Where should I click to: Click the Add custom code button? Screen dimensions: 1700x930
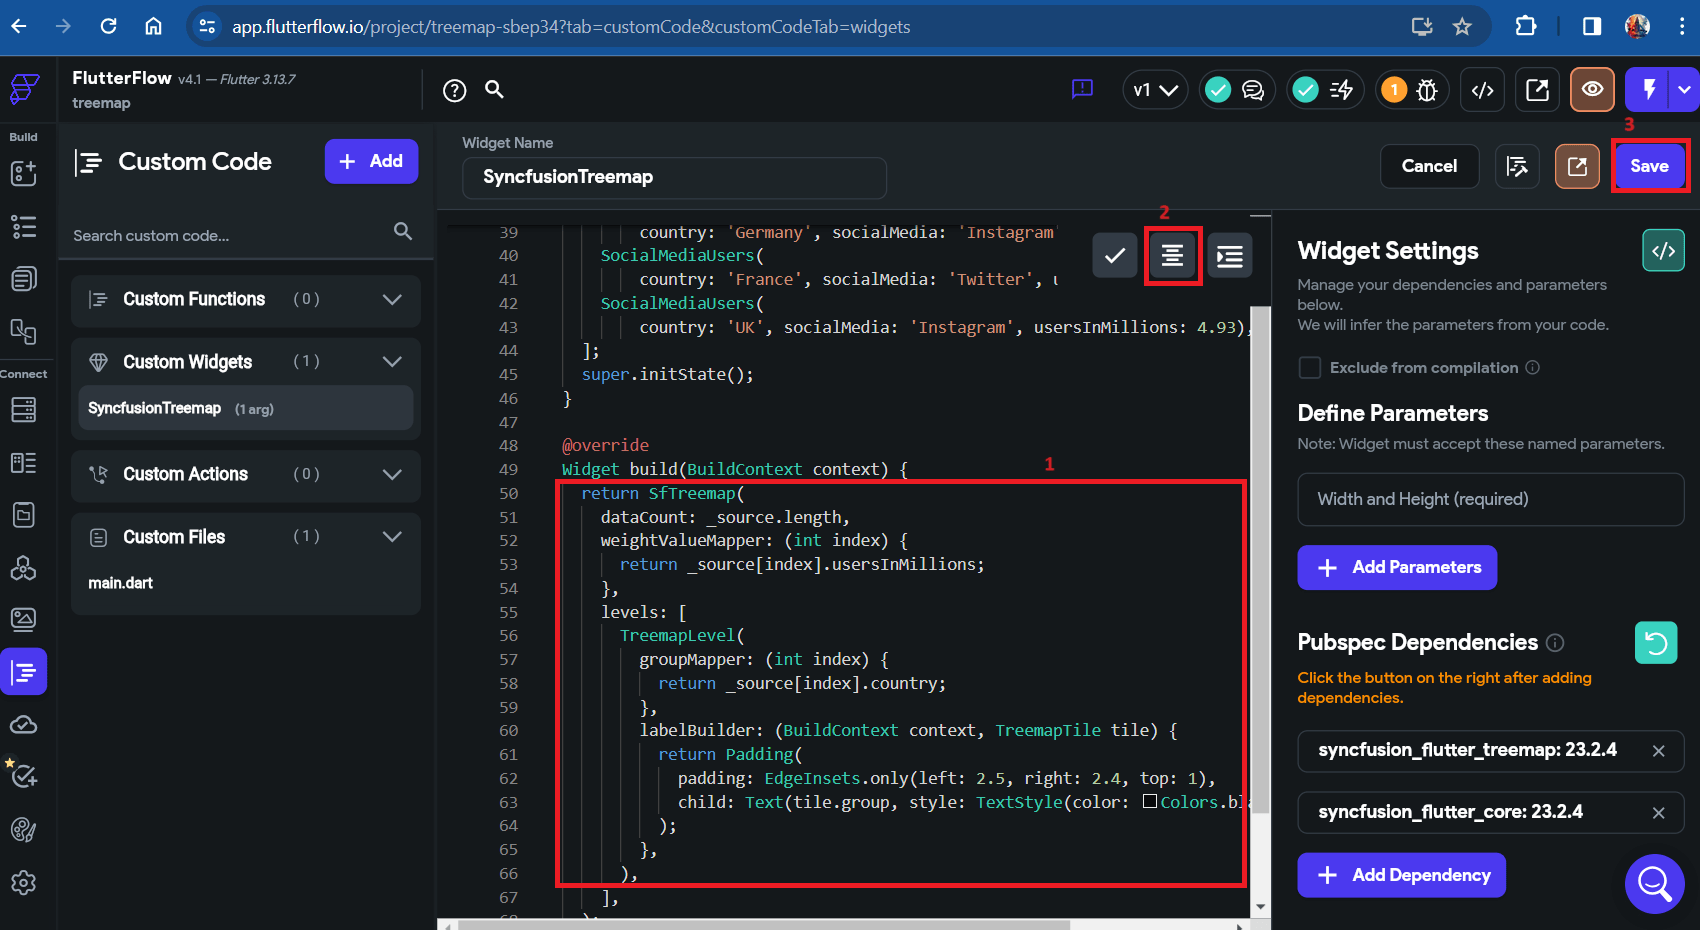tap(371, 162)
